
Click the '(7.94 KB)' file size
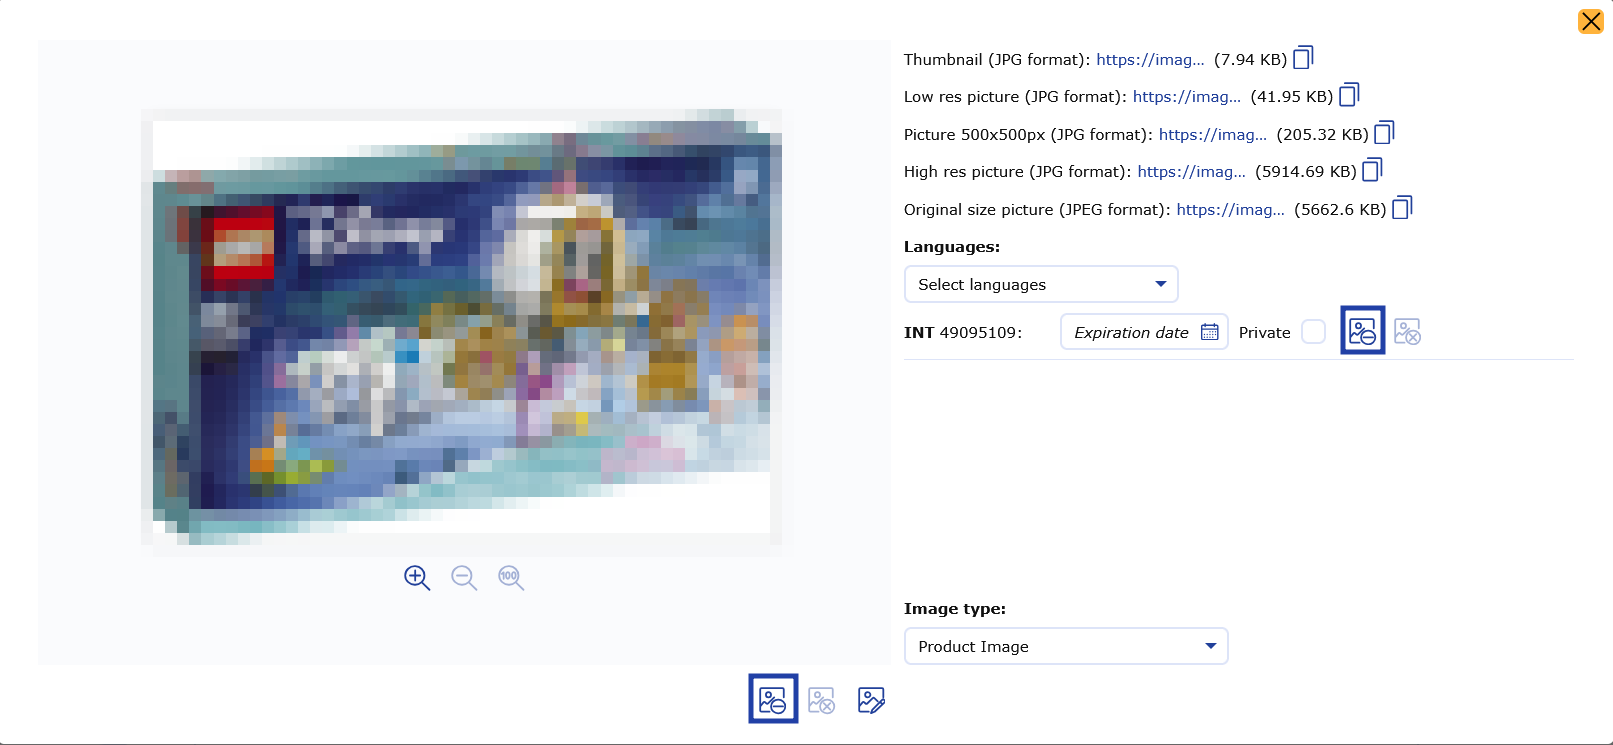1250,60
